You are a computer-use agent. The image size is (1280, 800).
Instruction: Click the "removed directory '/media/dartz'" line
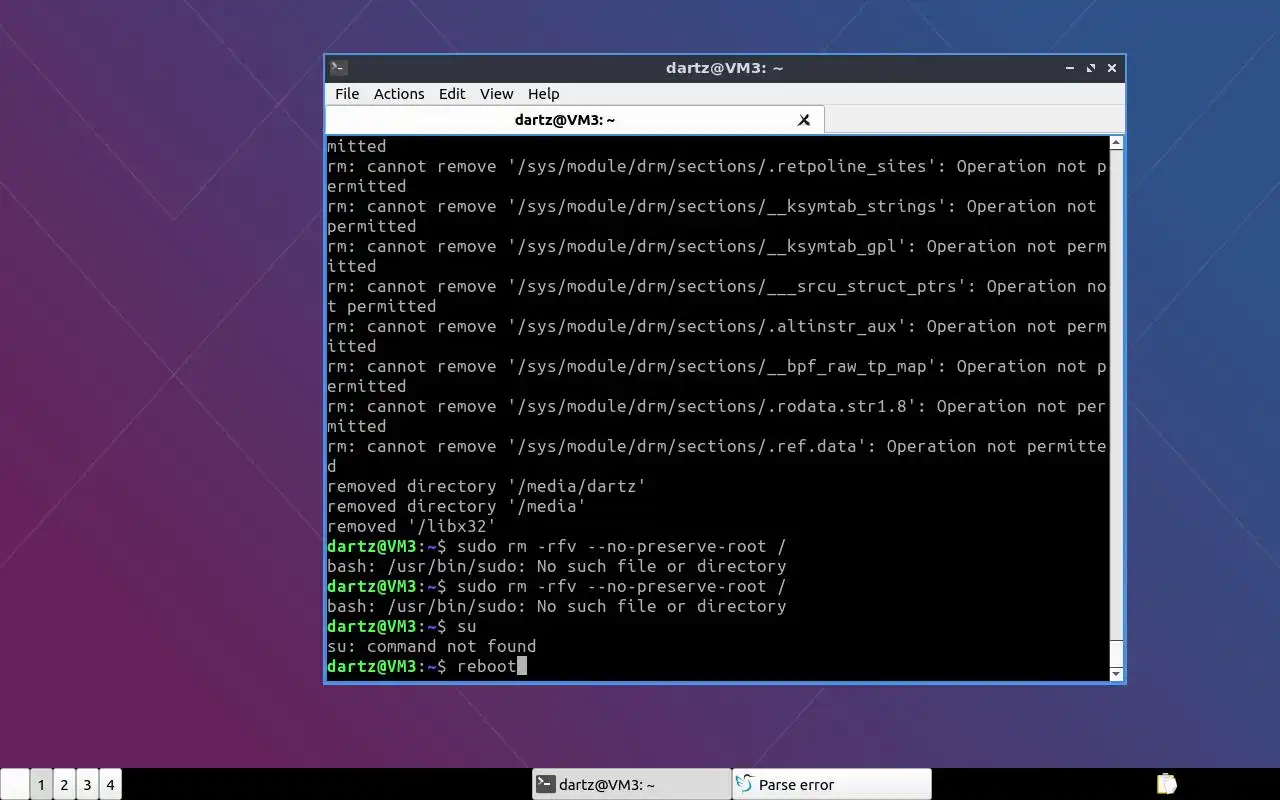pyautogui.click(x=486, y=486)
